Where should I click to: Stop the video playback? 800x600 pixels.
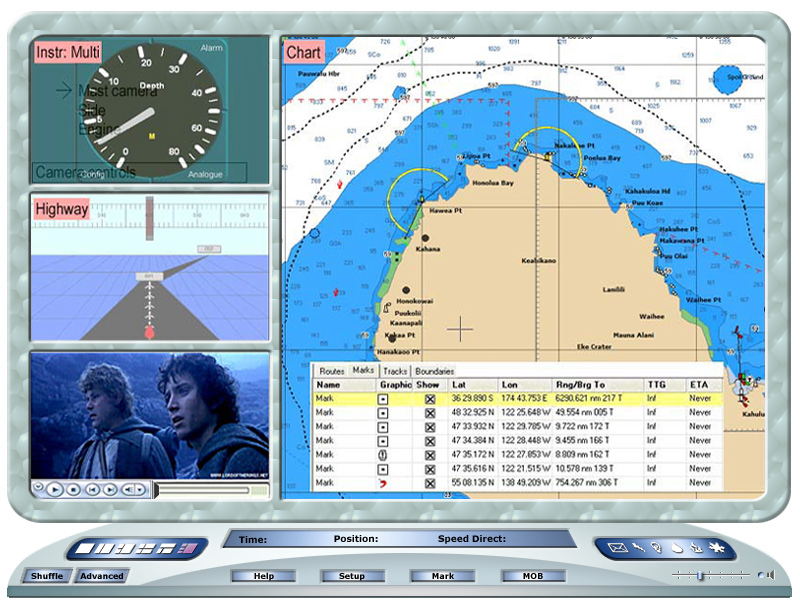[73, 490]
